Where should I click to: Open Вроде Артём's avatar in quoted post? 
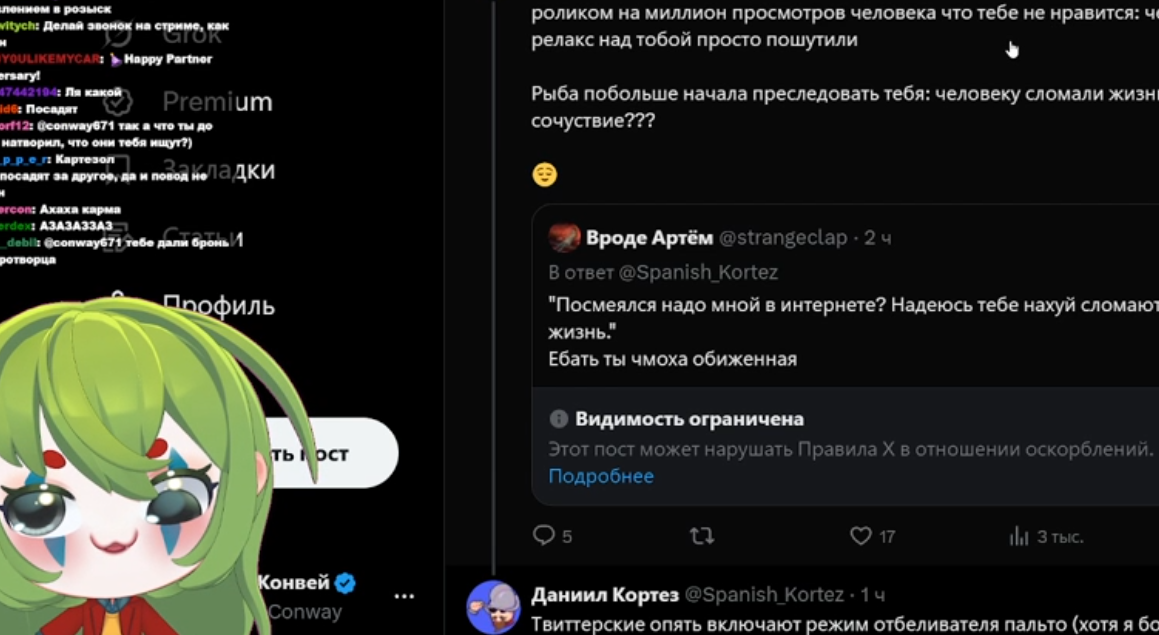[x=564, y=238]
